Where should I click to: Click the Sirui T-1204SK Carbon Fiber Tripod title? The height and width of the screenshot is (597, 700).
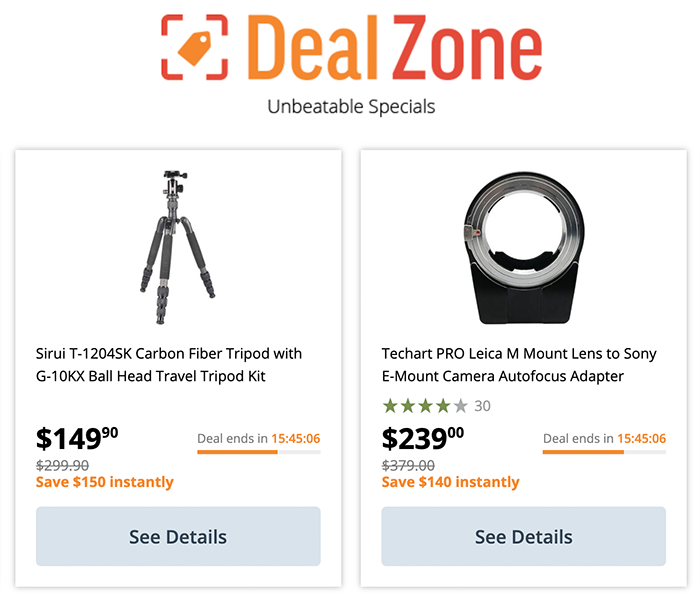(169, 365)
